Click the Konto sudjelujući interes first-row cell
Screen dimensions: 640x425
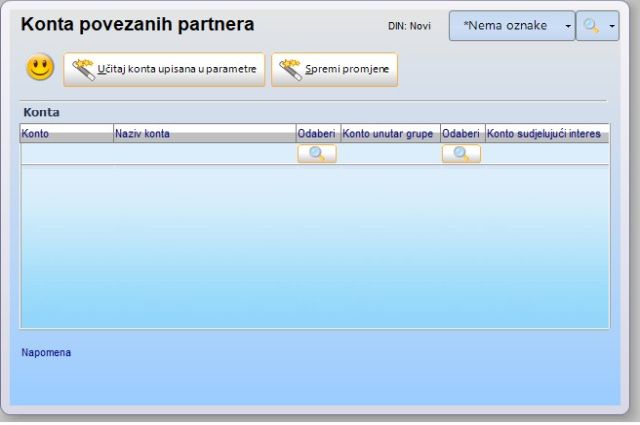pos(546,154)
